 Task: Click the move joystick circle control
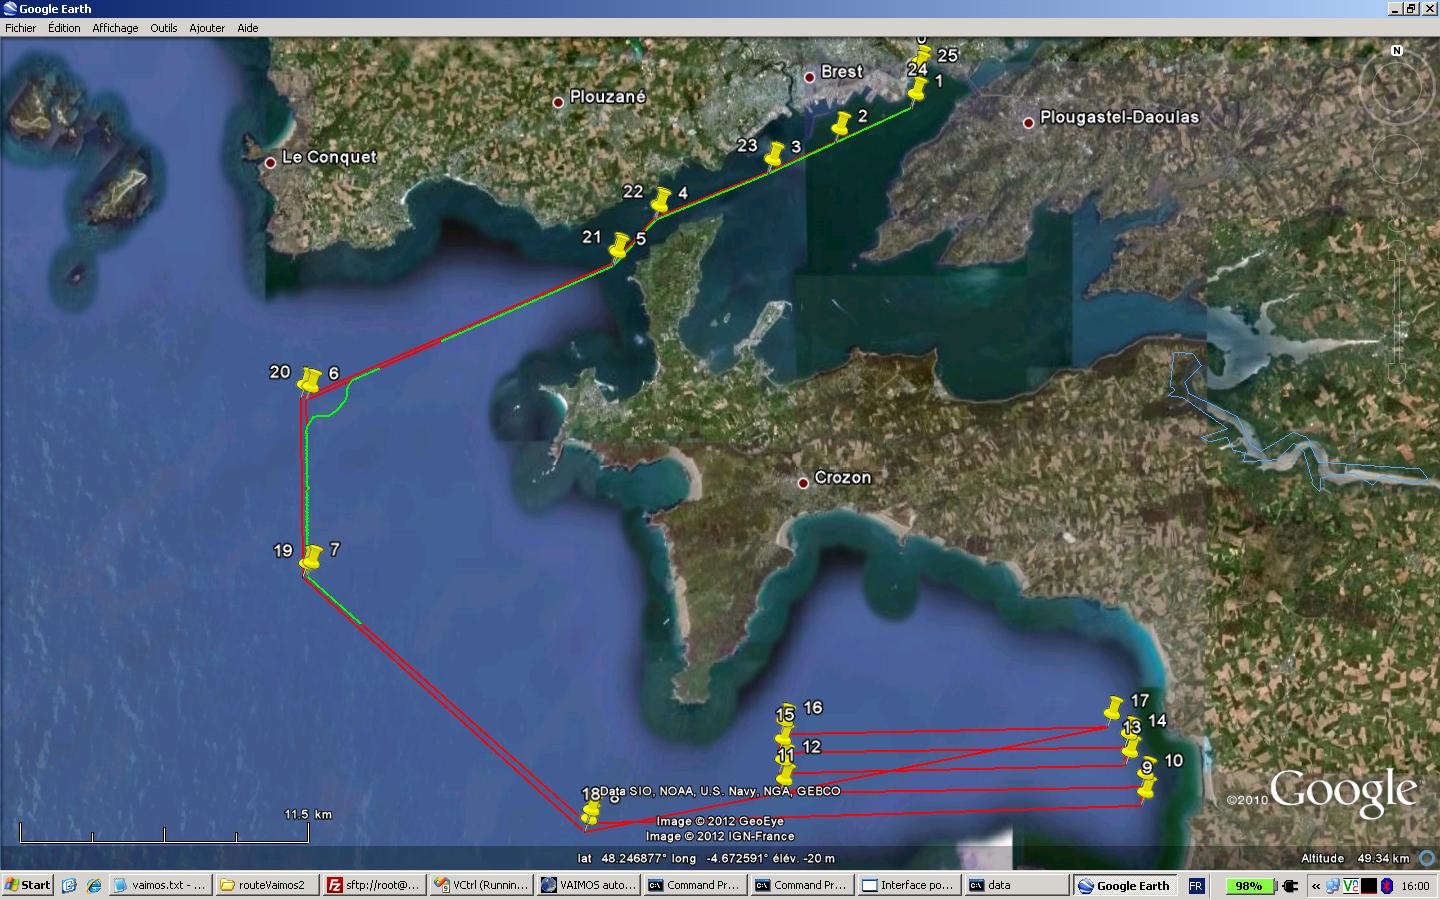pyautogui.click(x=1397, y=158)
